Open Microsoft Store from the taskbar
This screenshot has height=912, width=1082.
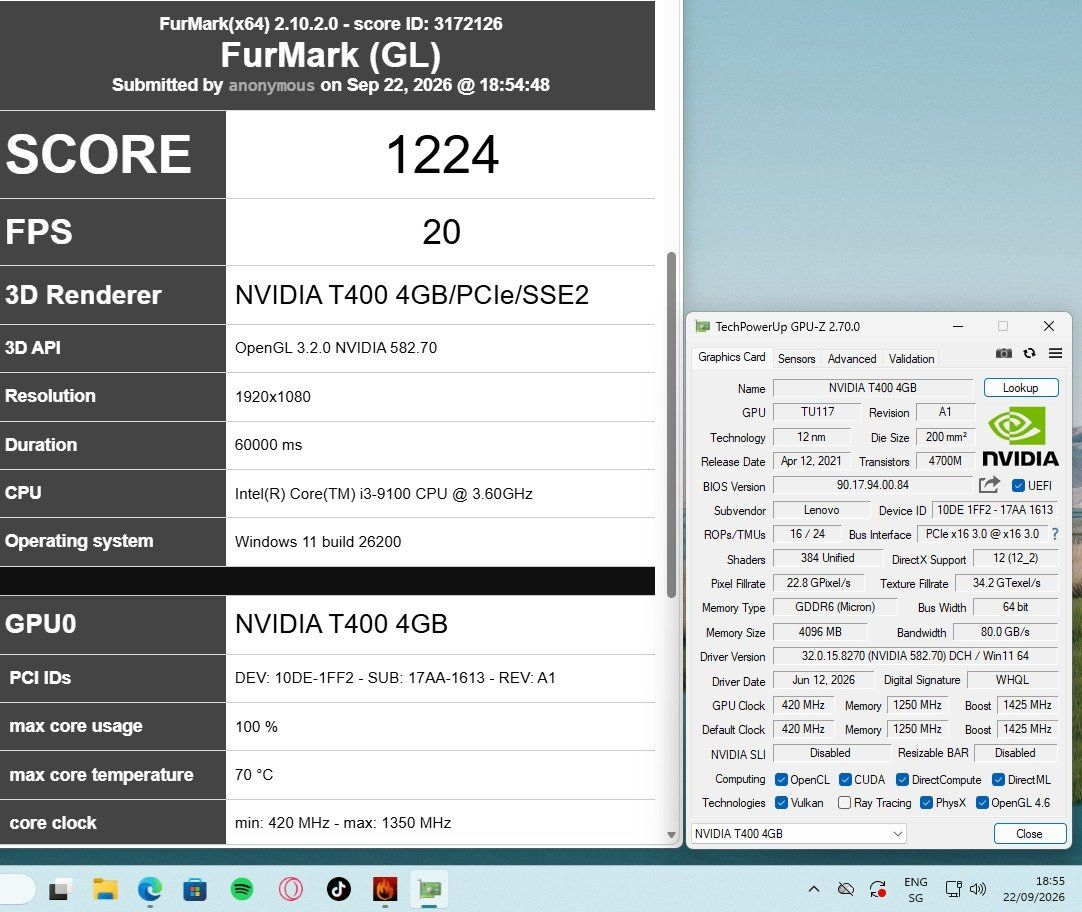(x=195, y=890)
